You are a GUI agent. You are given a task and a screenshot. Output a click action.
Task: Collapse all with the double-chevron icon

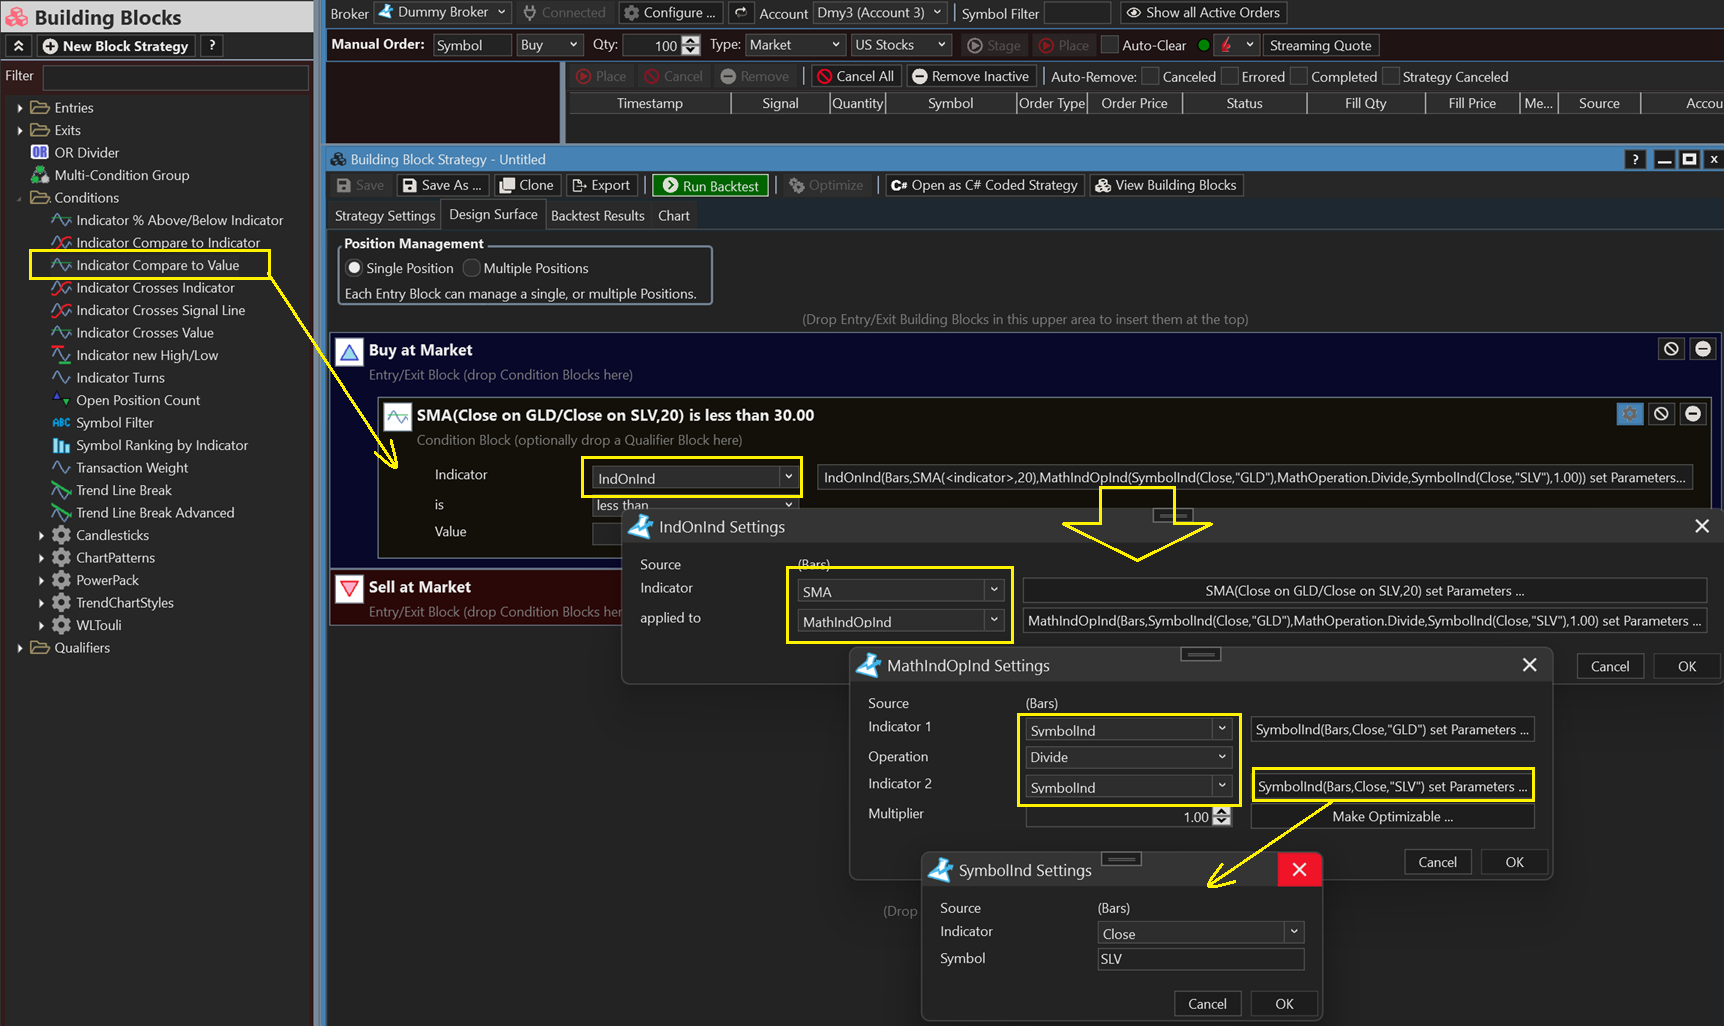pyautogui.click(x=19, y=46)
